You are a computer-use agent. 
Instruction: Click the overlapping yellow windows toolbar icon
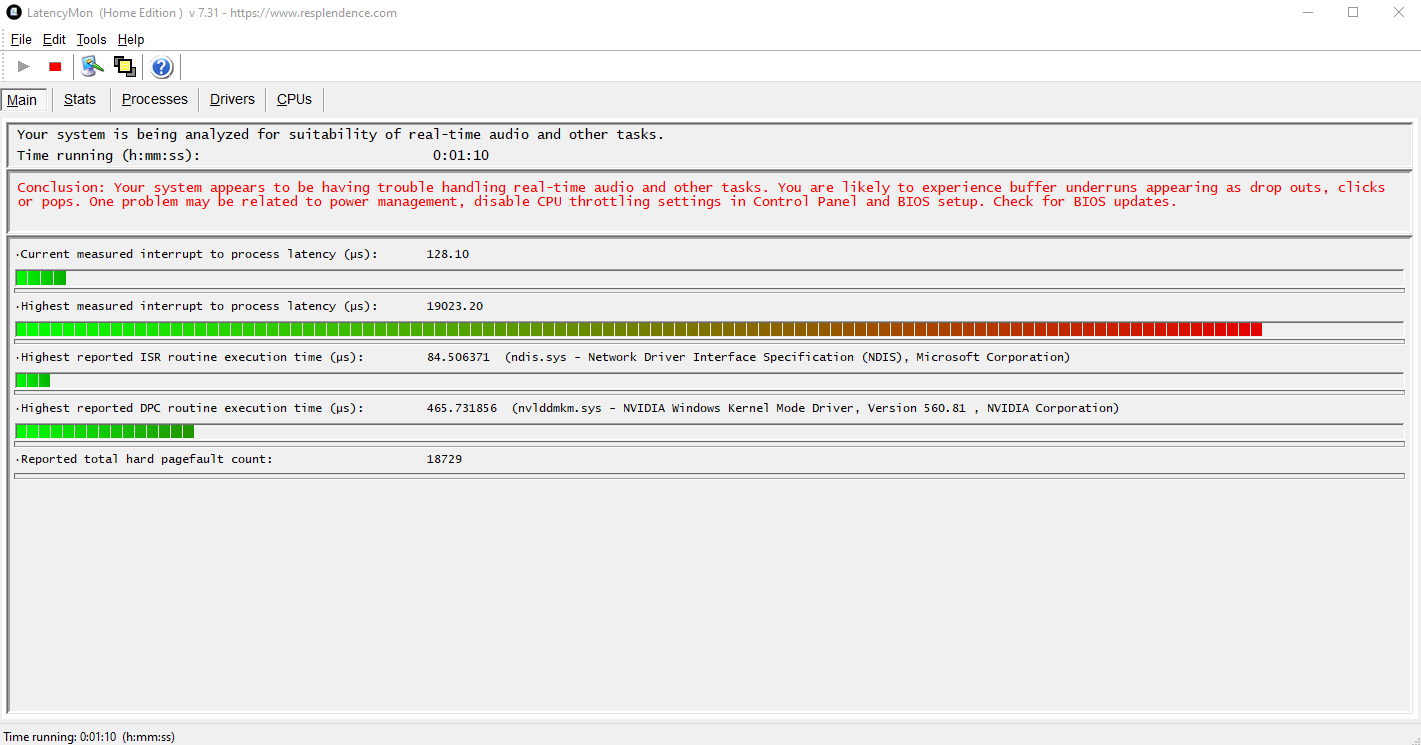point(125,67)
